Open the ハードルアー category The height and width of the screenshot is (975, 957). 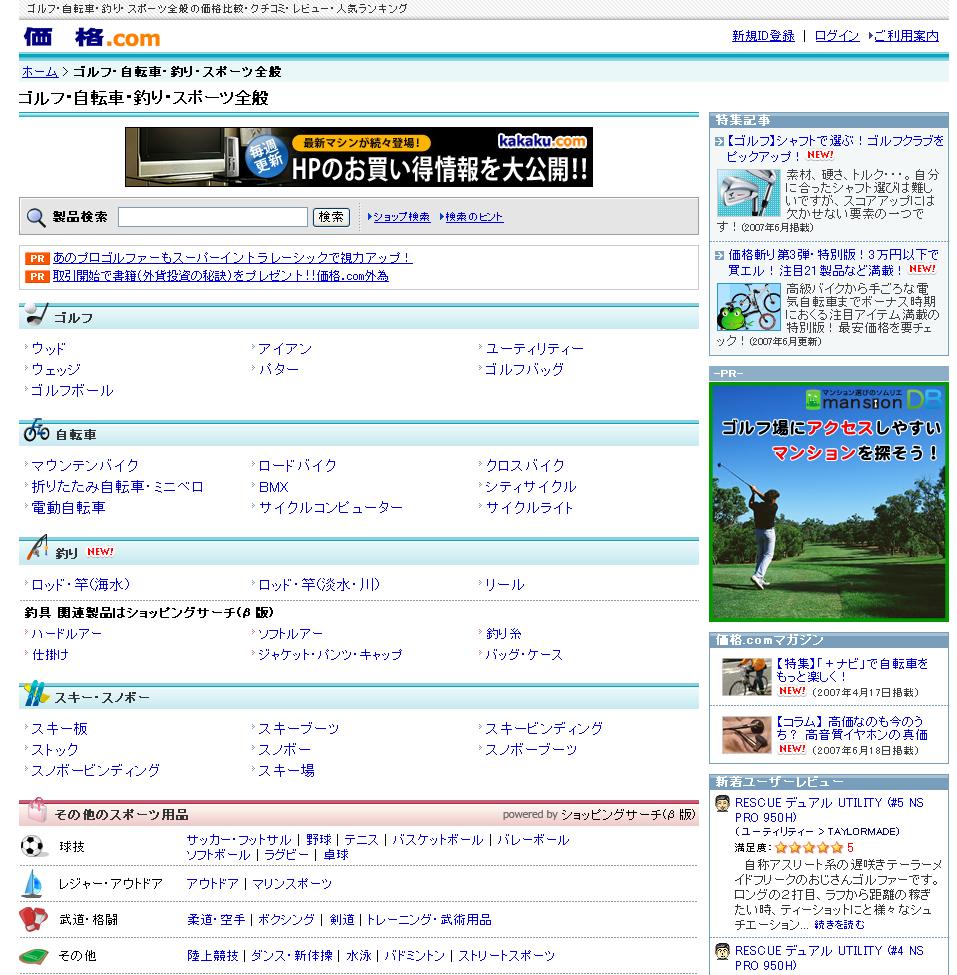67,634
